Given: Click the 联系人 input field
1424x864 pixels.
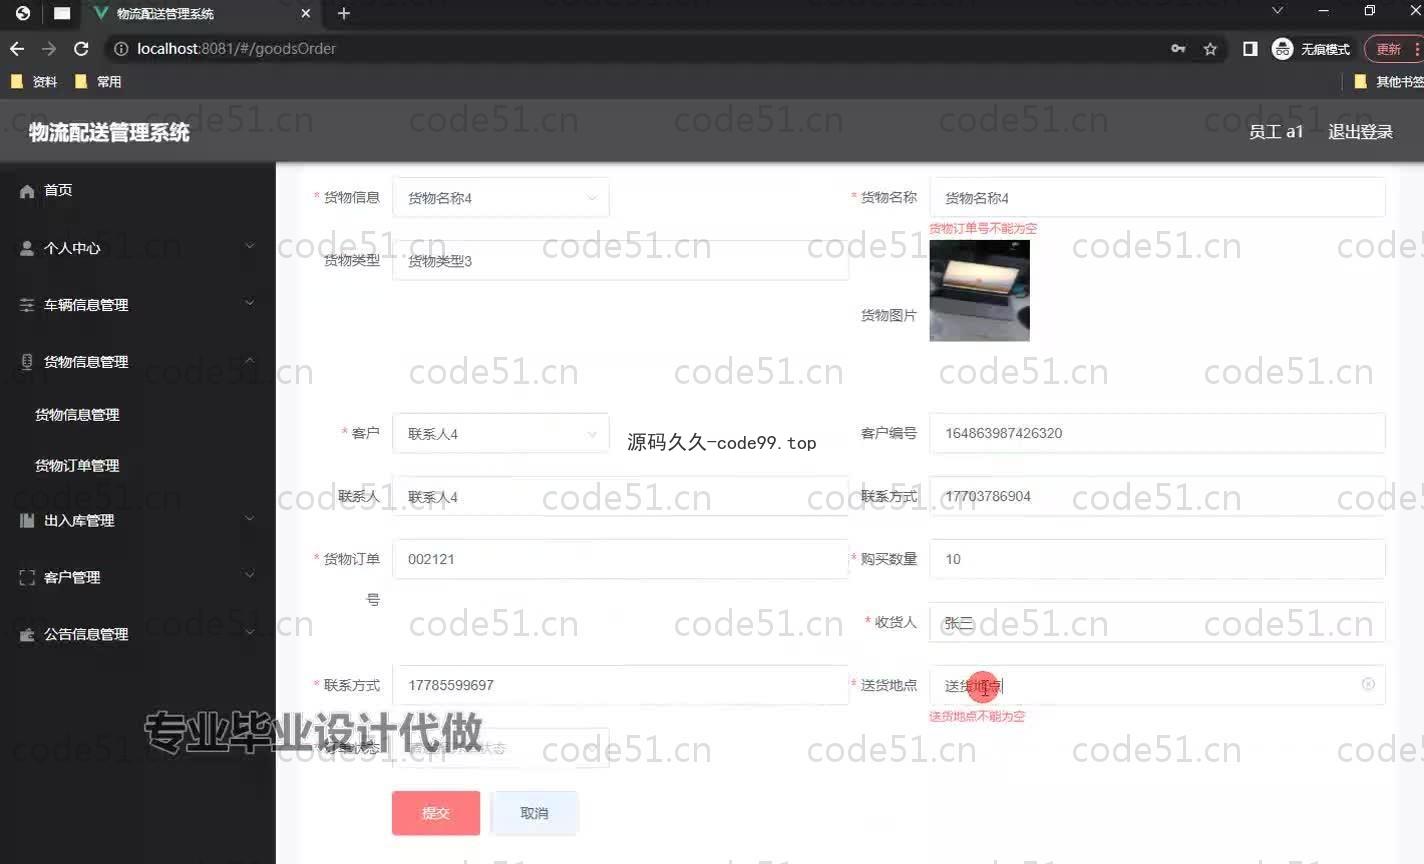Looking at the screenshot, I should 620,497.
